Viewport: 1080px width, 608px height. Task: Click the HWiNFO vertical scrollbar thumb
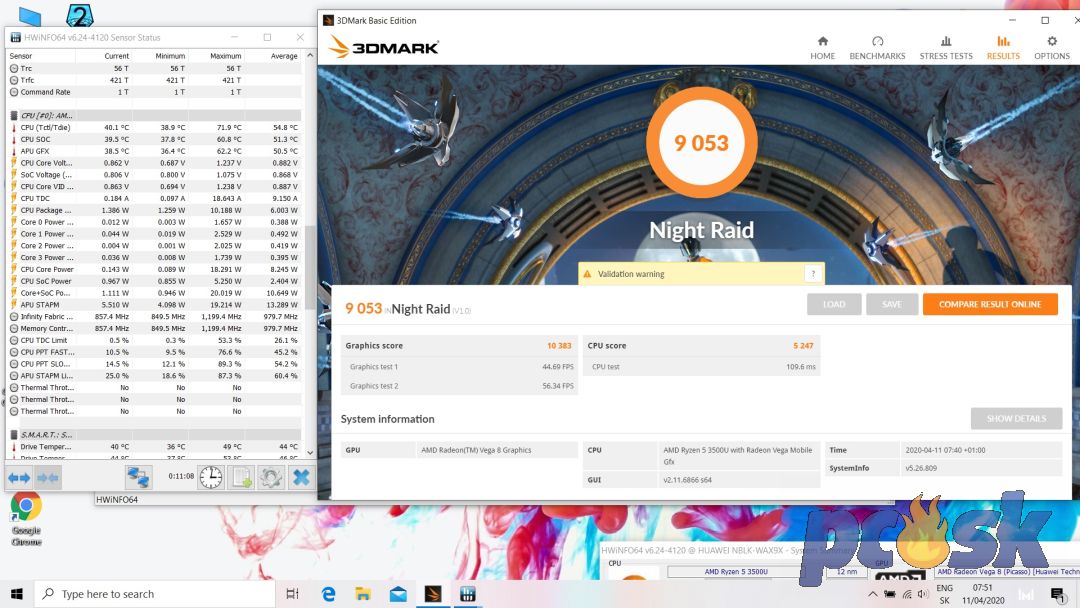click(x=310, y=267)
